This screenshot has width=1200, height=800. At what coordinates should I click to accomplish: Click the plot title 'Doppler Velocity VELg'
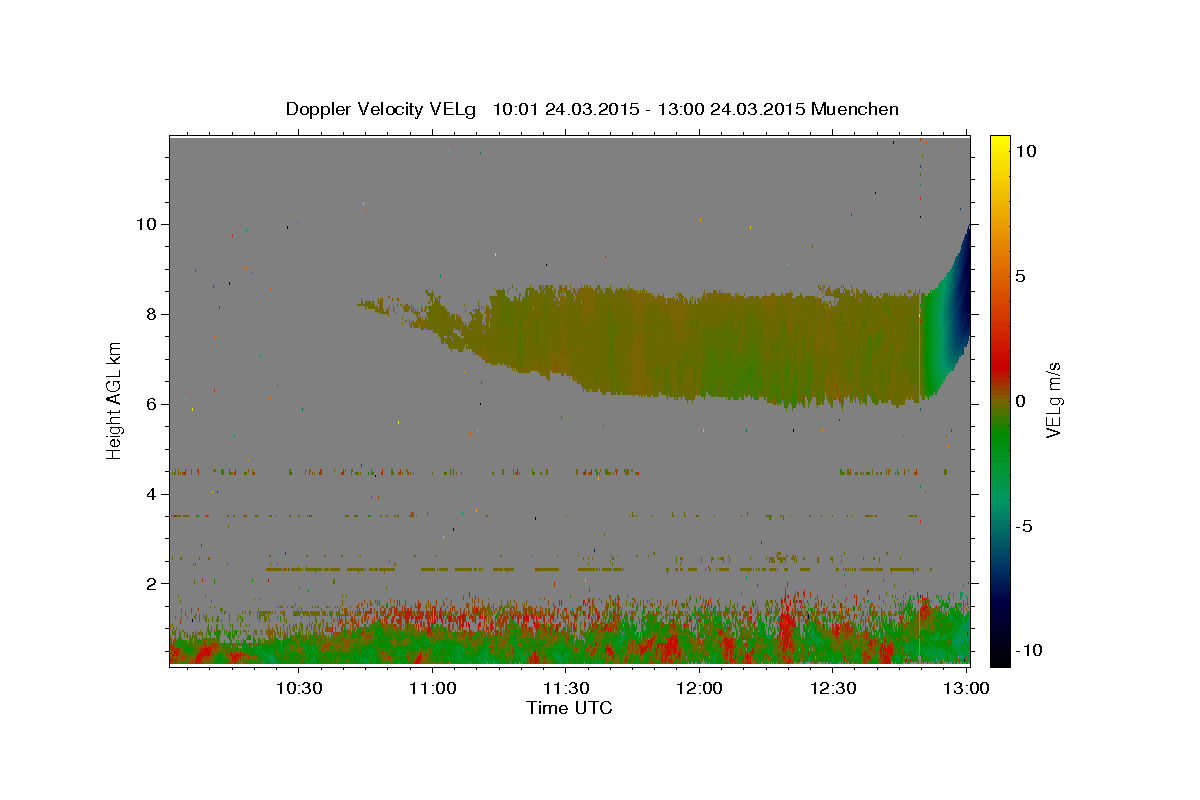[379, 109]
